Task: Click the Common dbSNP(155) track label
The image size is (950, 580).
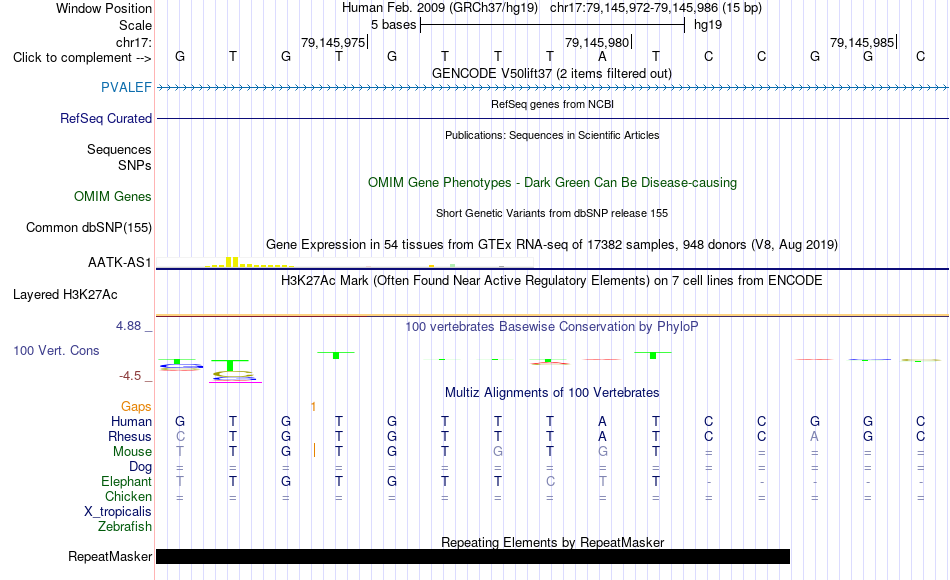Action: click(89, 227)
